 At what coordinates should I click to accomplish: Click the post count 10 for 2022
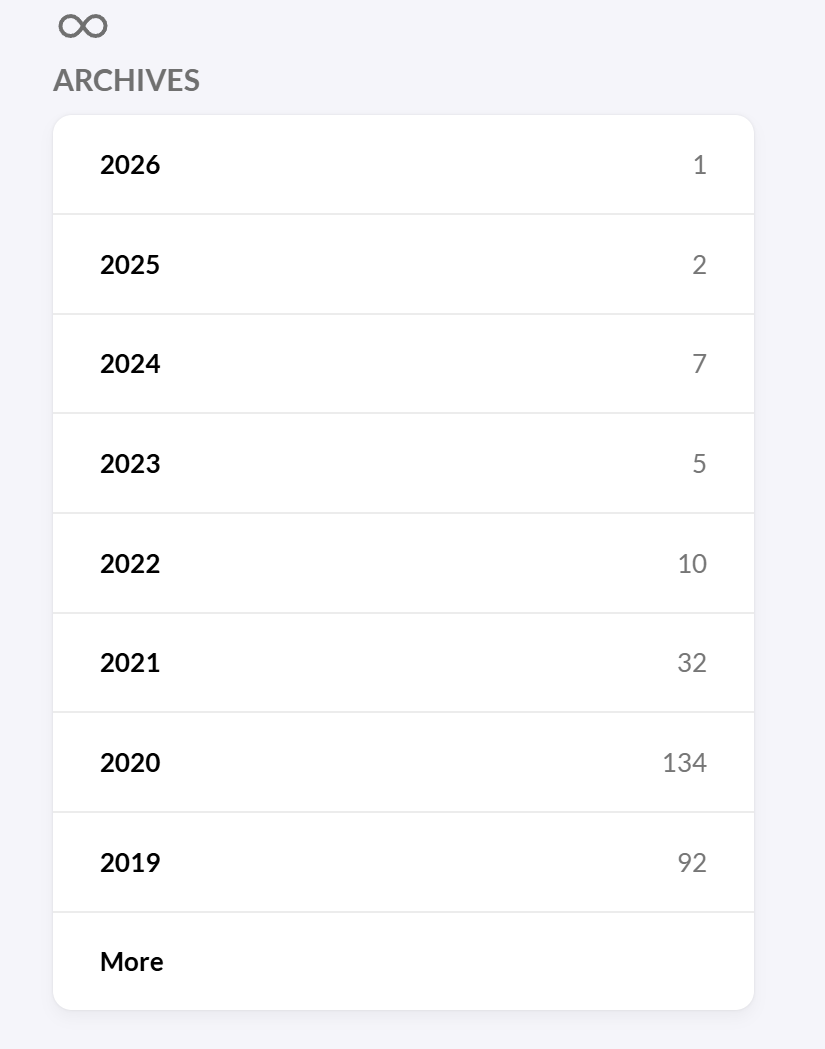pos(692,564)
